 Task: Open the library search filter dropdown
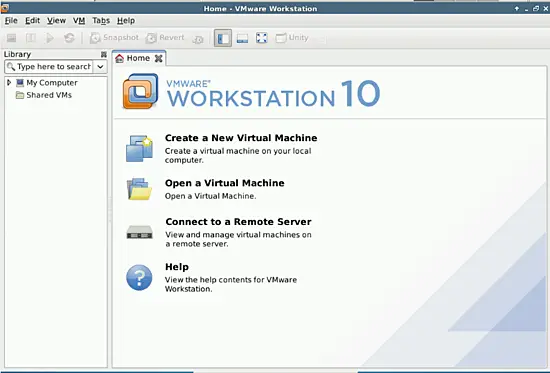(x=100, y=66)
